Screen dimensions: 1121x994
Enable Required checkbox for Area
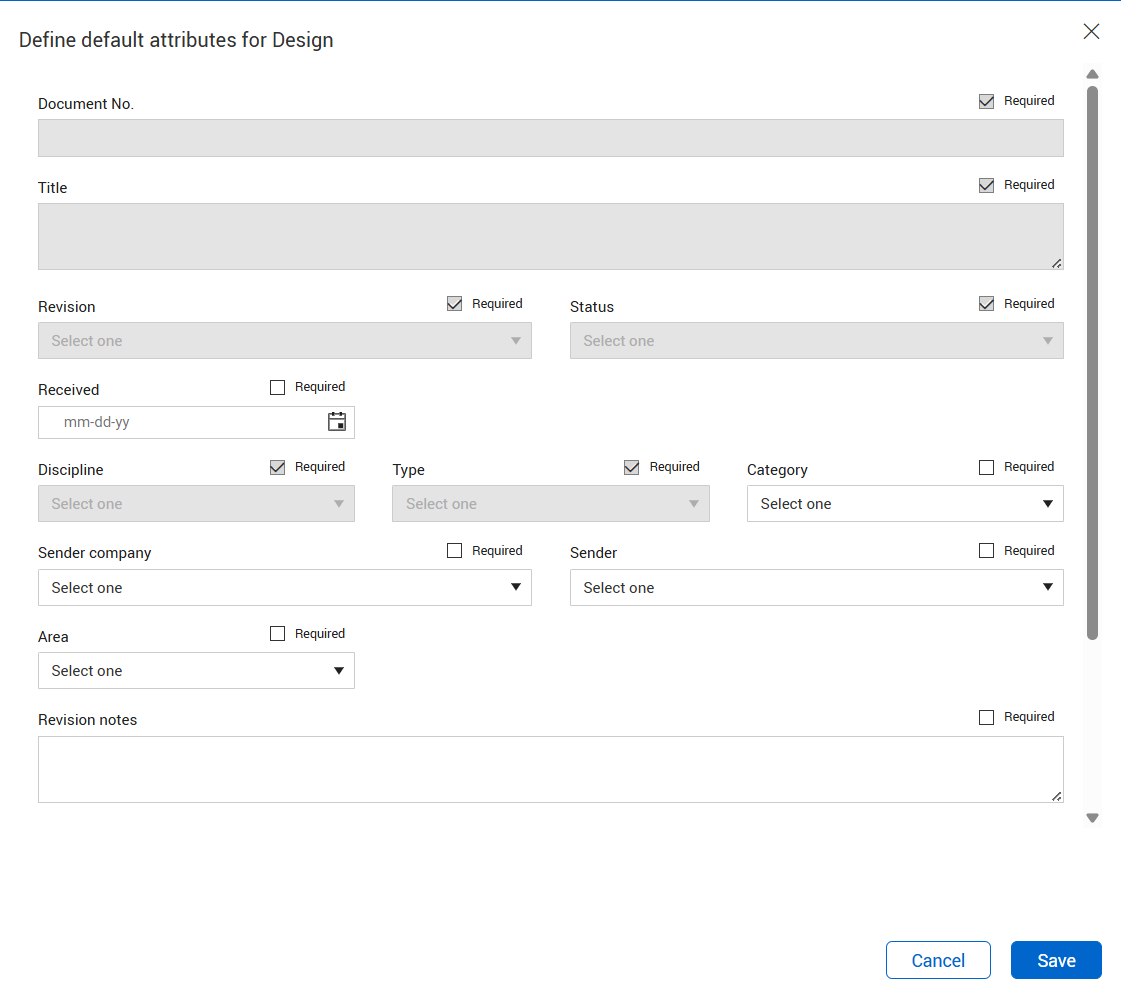coord(278,634)
